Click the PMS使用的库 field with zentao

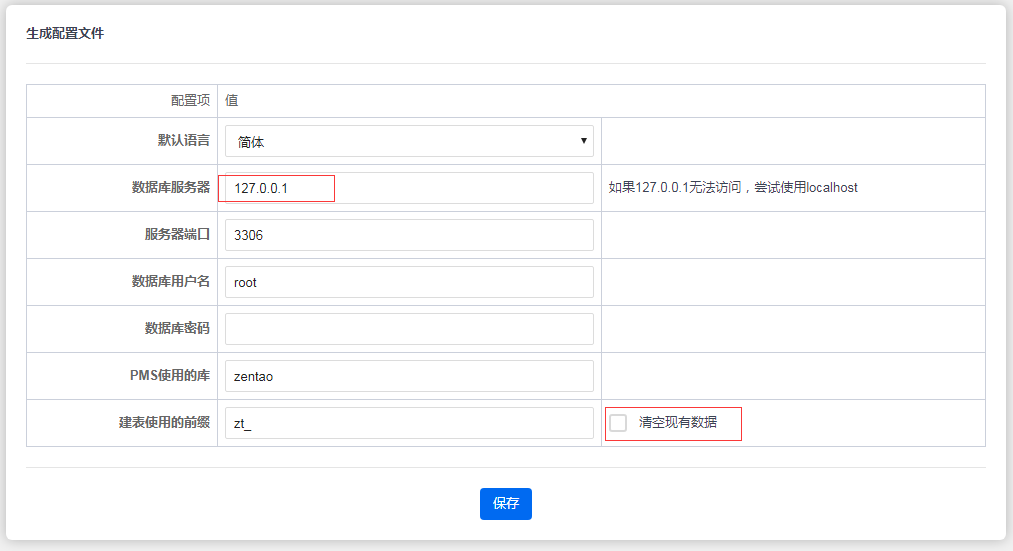pyautogui.click(x=409, y=376)
